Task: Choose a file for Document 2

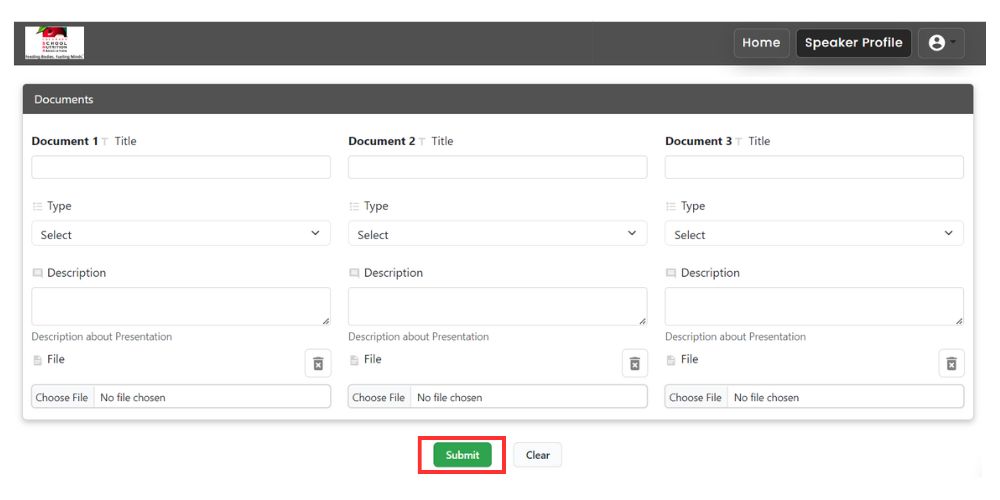Action: pos(378,397)
